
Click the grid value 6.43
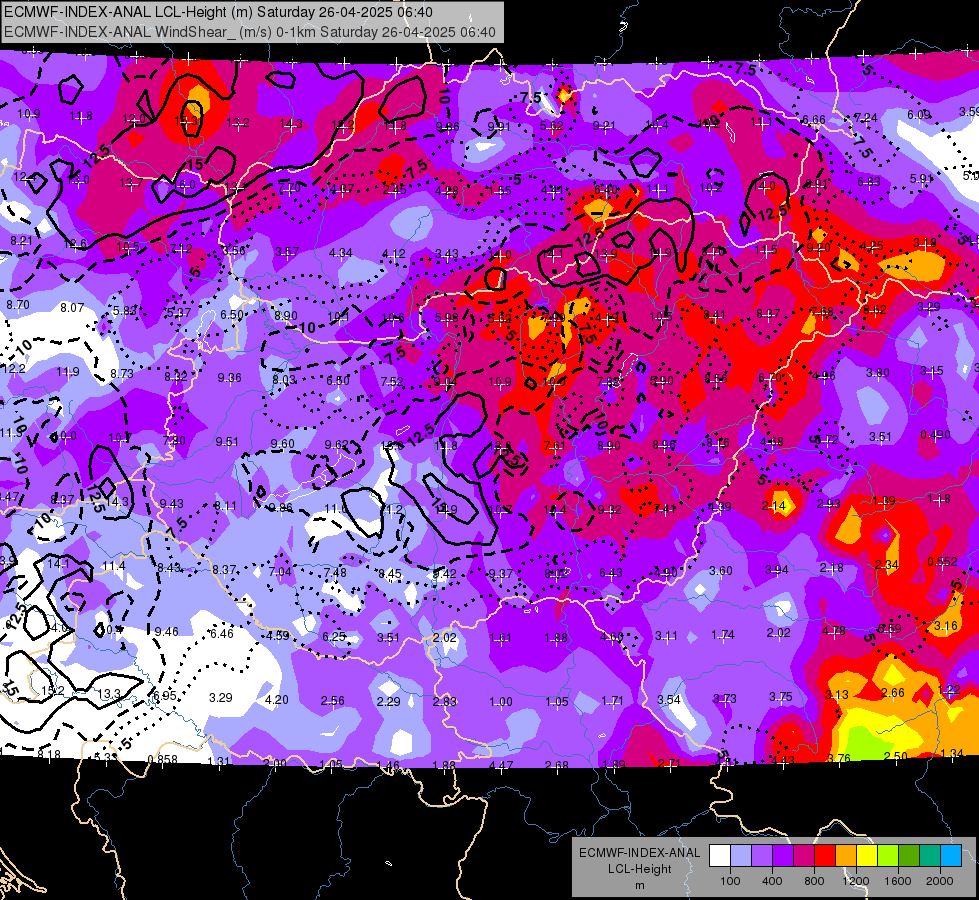(611, 573)
